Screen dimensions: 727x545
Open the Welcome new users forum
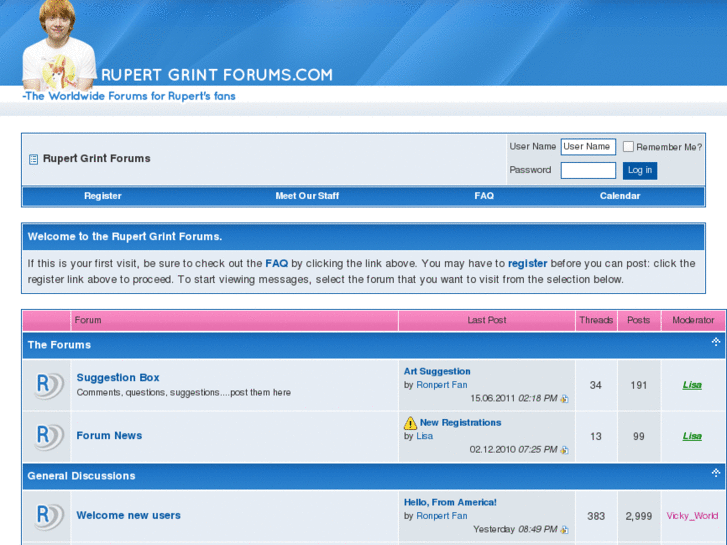pos(128,515)
